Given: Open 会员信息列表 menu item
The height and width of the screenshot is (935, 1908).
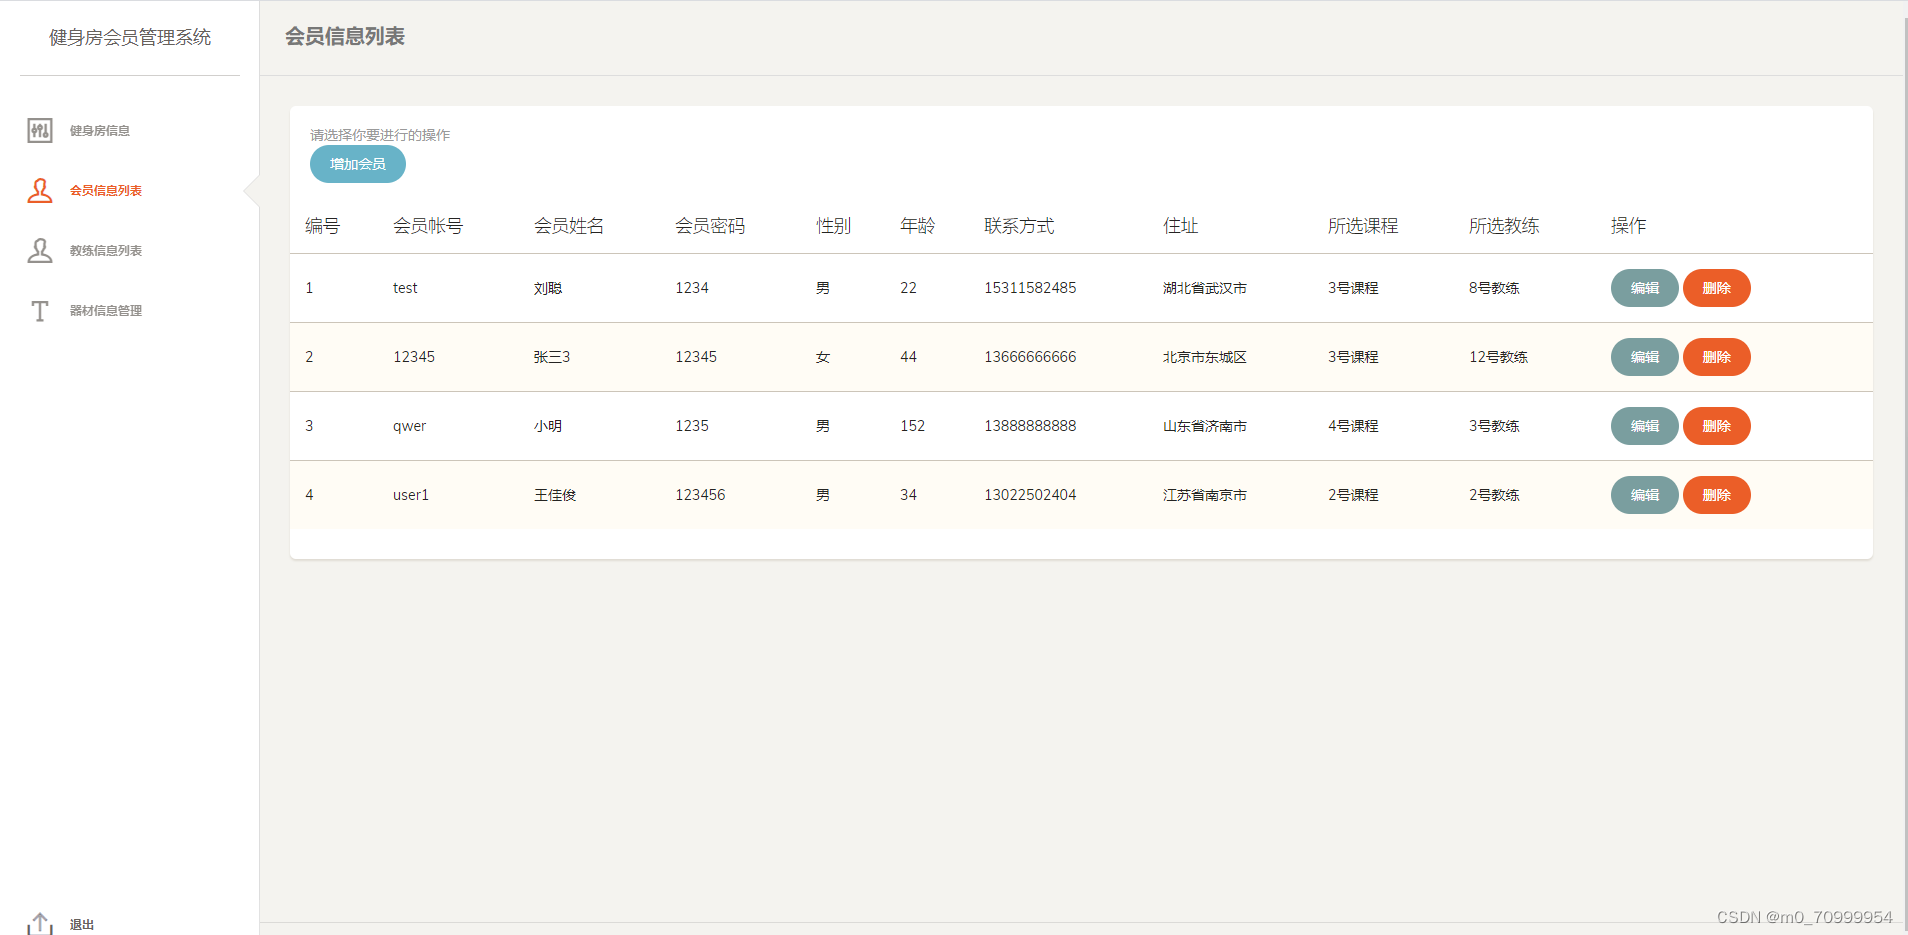Looking at the screenshot, I should 106,191.
